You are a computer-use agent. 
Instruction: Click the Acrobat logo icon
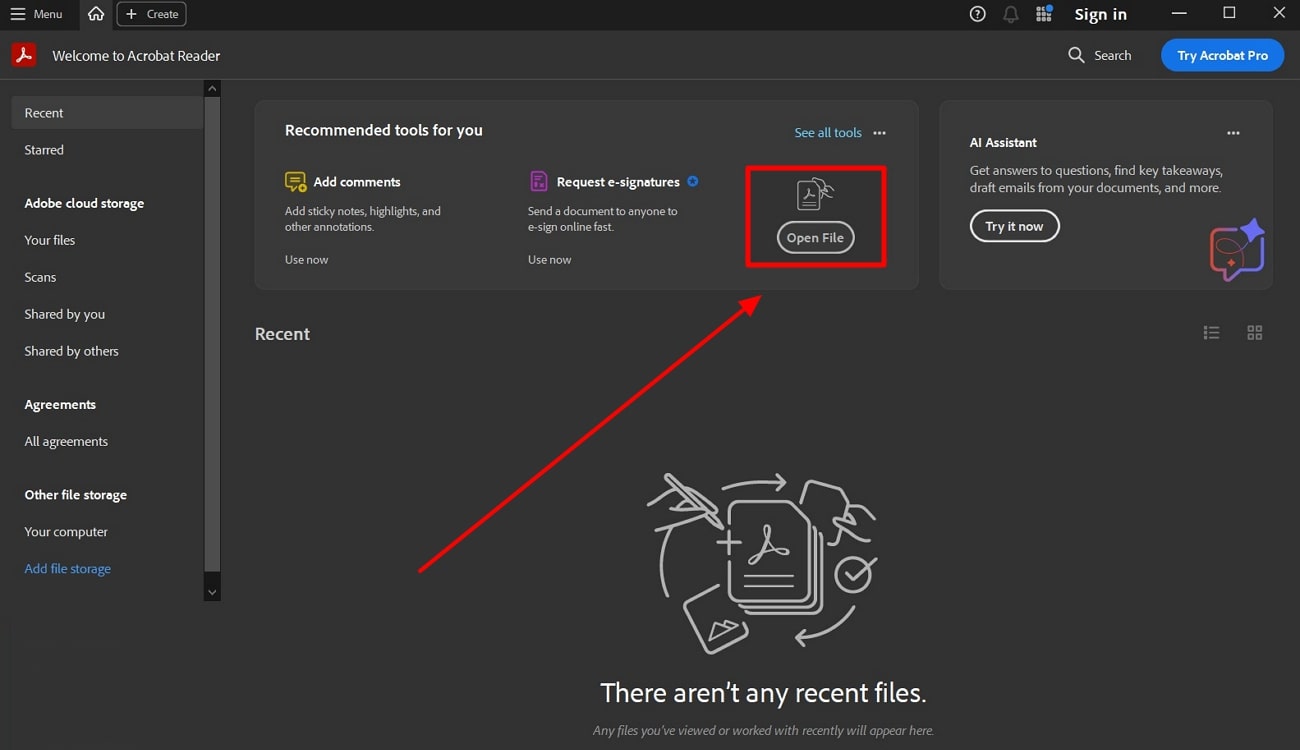click(24, 55)
